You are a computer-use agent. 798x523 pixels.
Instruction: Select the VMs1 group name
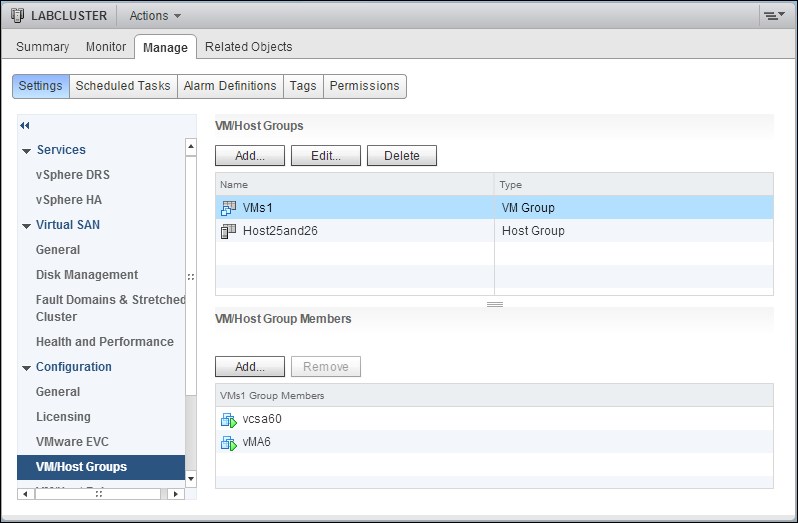[x=258, y=208]
